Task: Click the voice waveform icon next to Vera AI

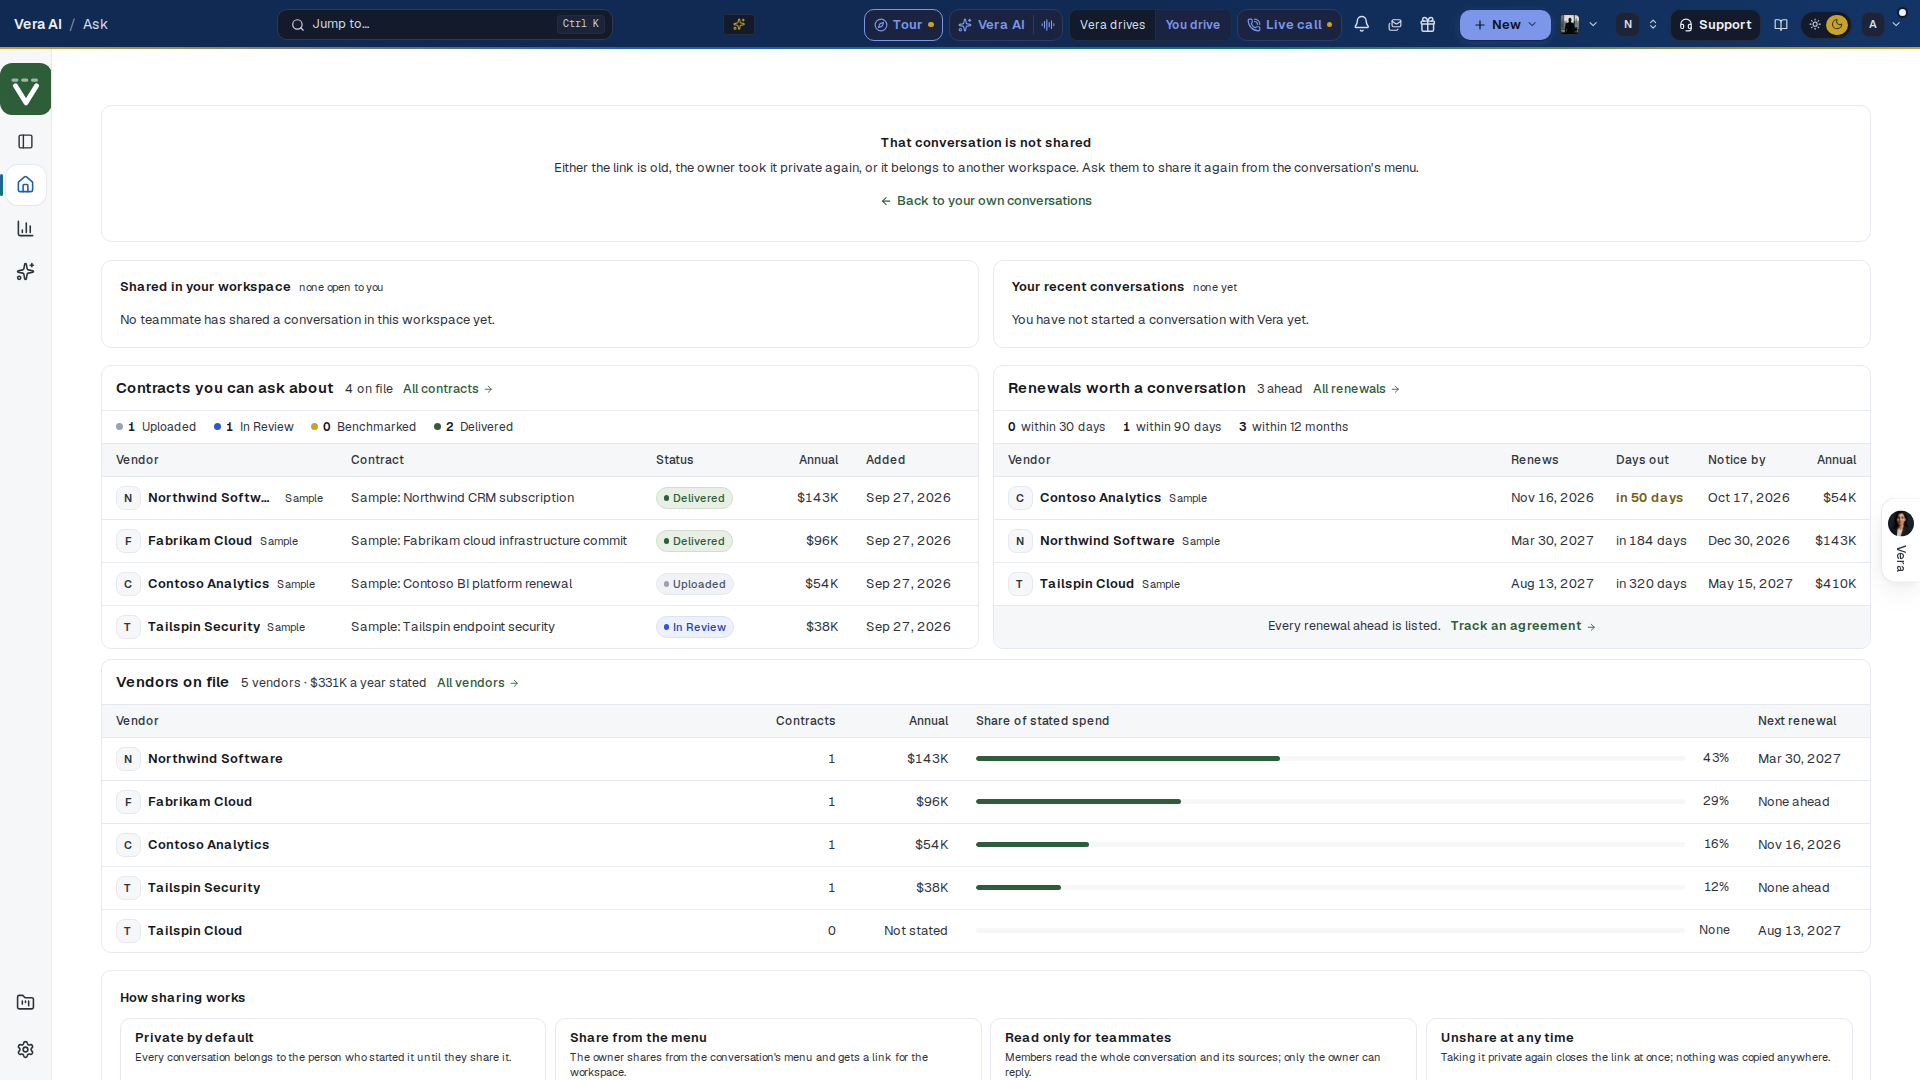Action: point(1047,24)
